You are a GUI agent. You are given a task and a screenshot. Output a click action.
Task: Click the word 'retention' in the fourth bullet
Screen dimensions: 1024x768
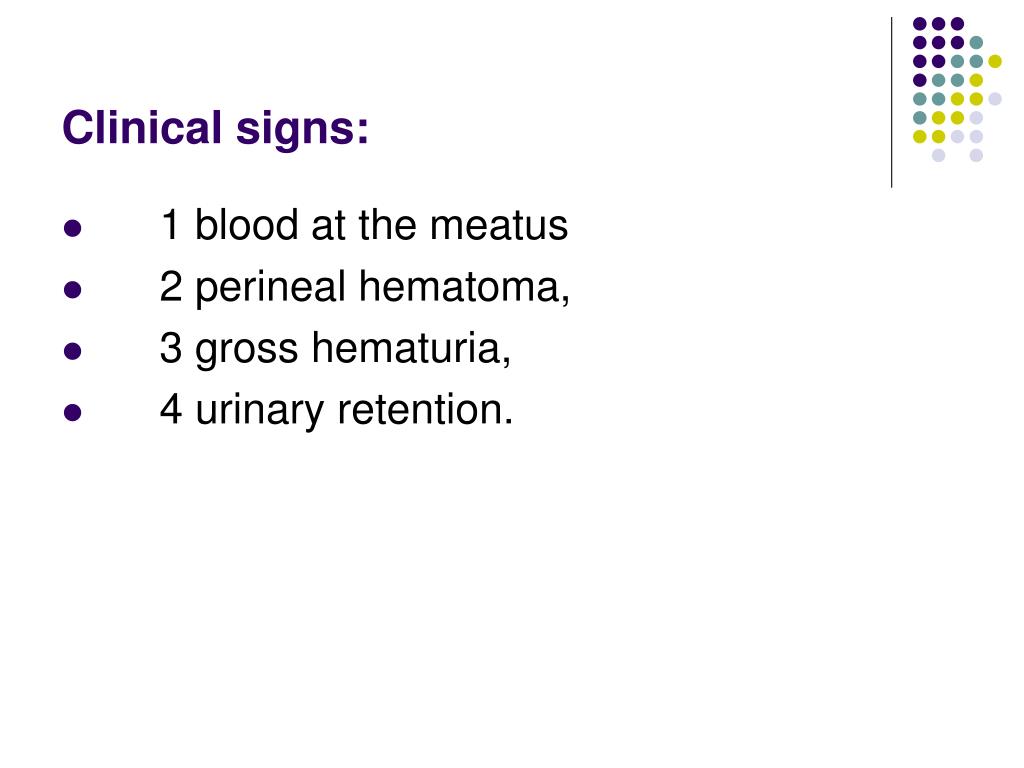pos(420,410)
